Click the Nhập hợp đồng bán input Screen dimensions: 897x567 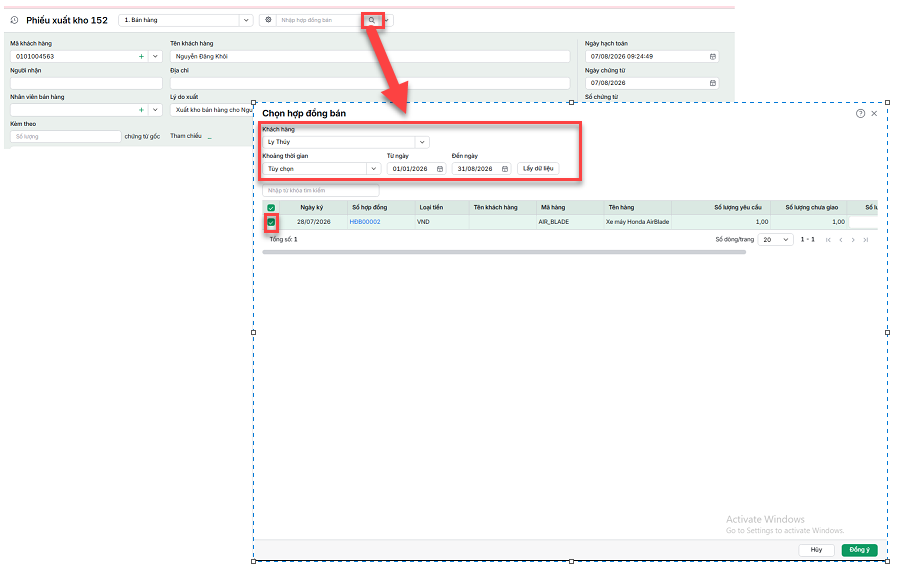click(x=319, y=20)
